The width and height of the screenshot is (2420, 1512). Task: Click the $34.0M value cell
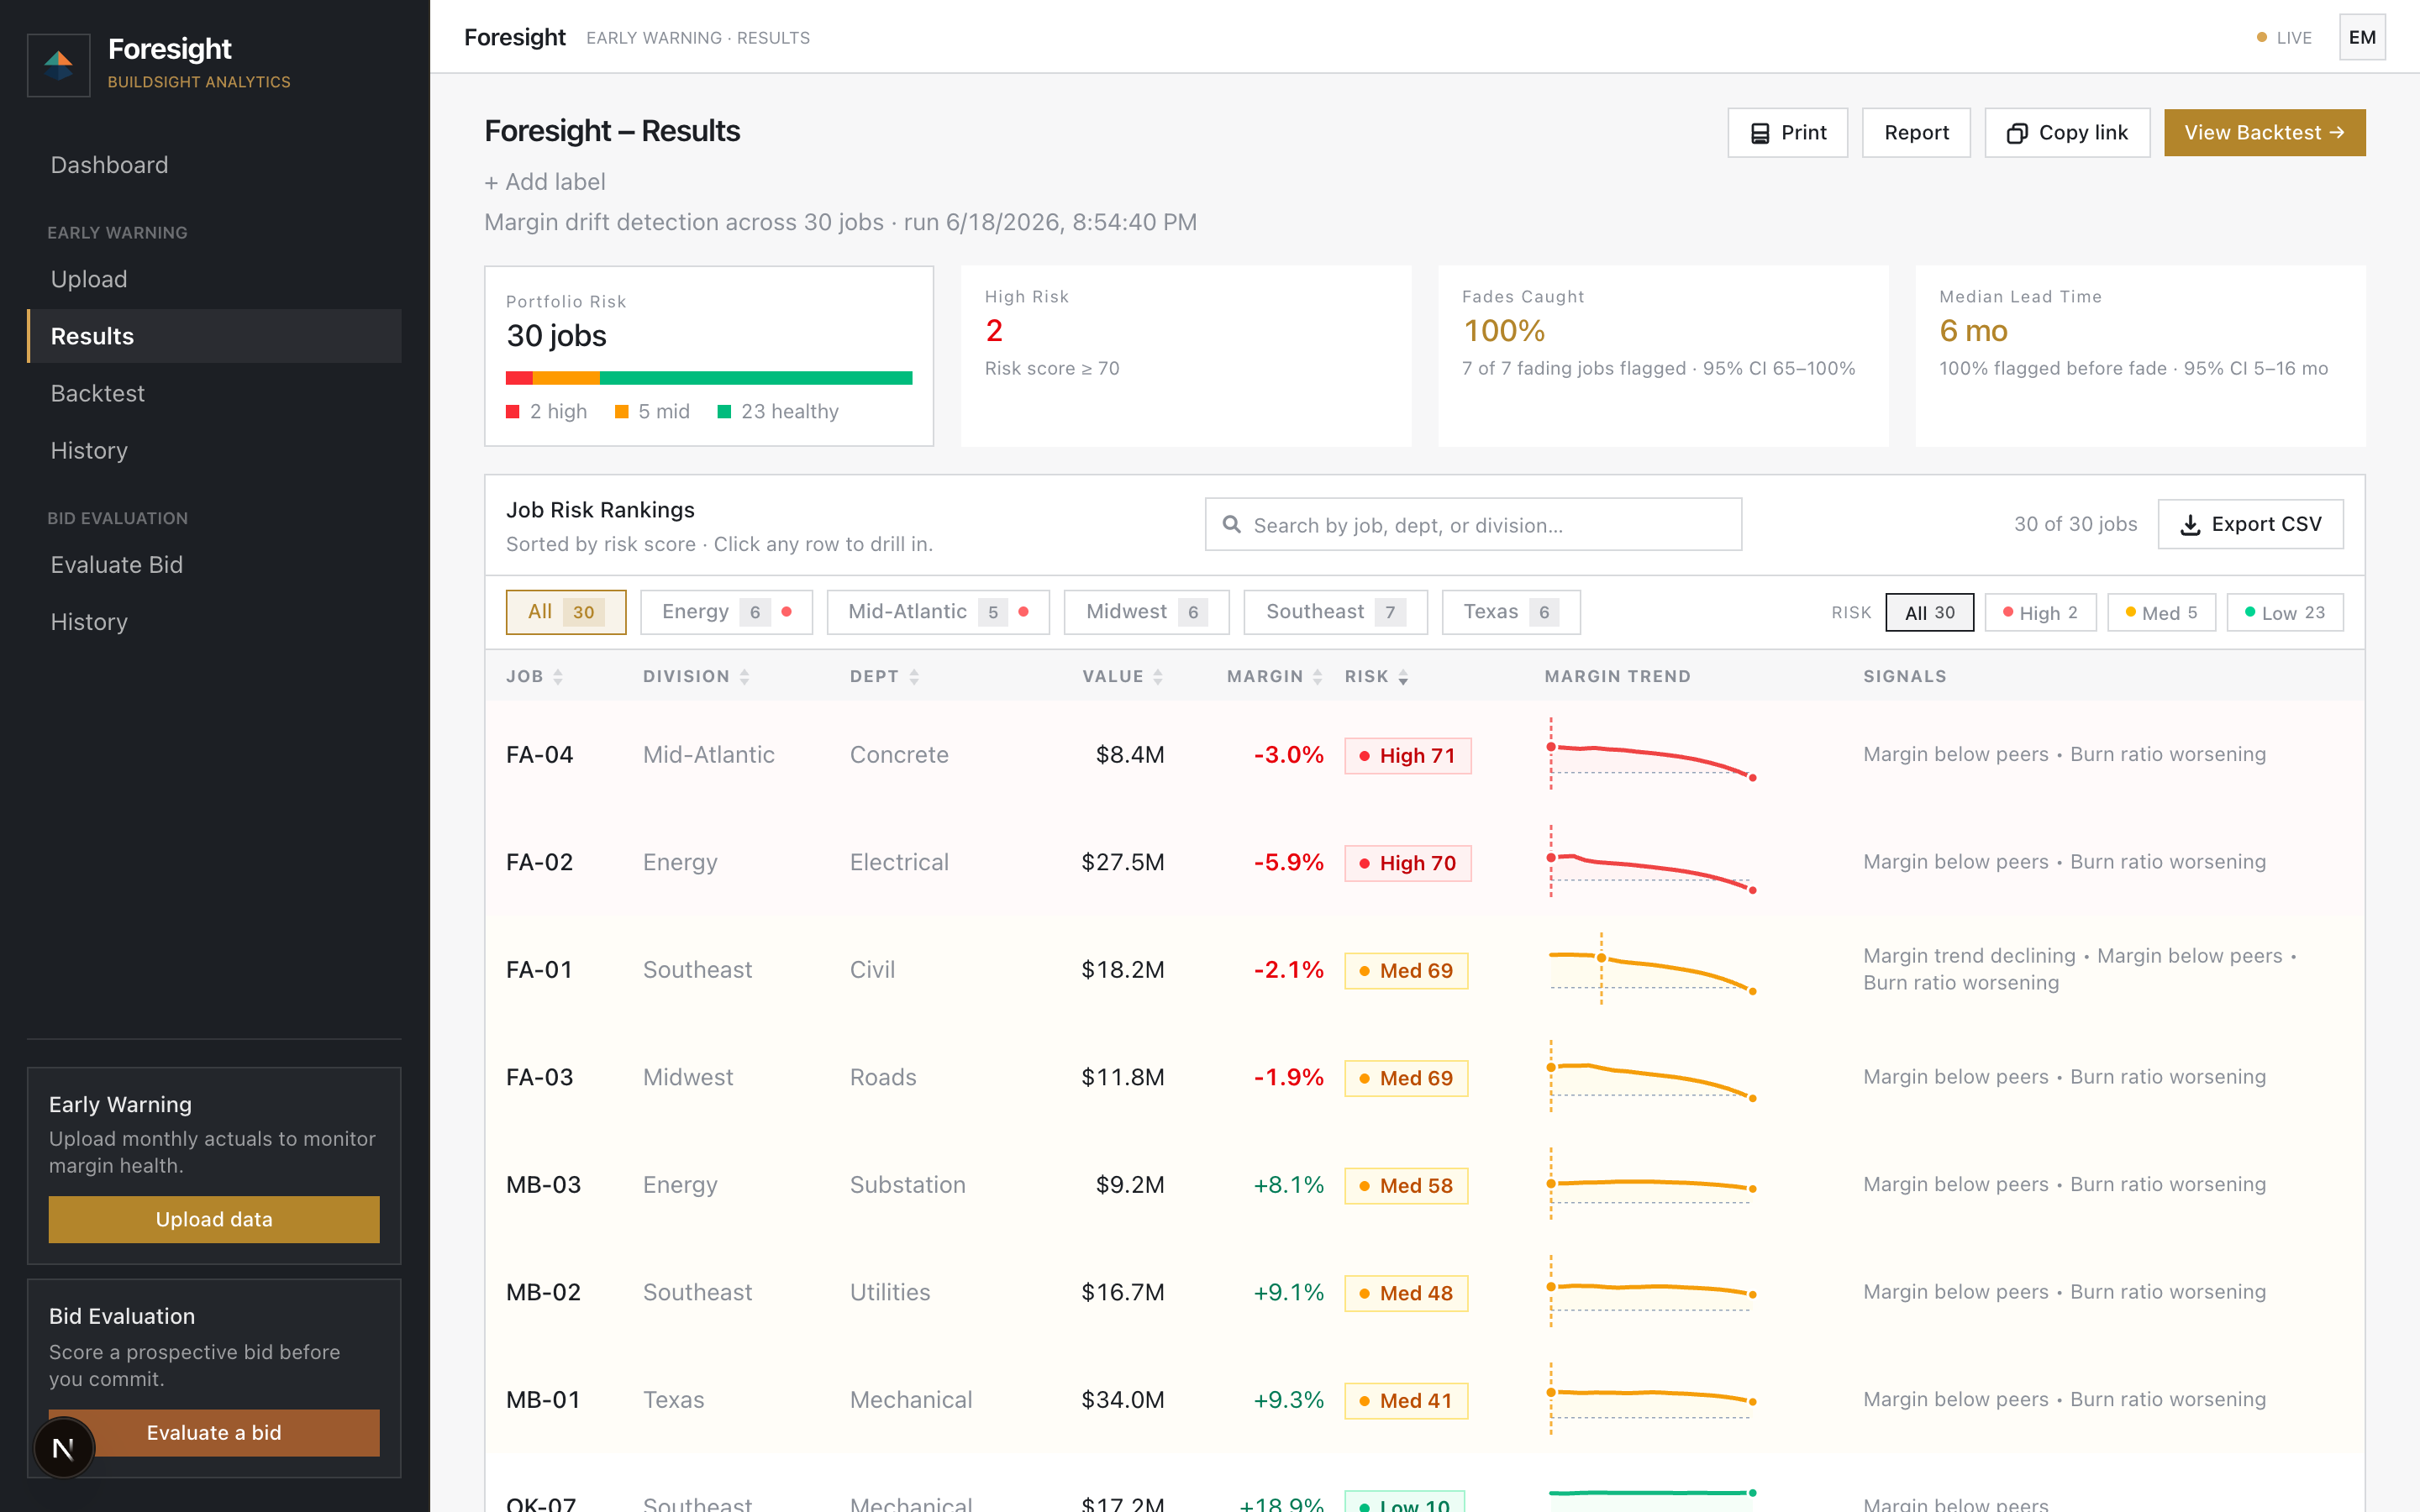[x=1123, y=1400]
